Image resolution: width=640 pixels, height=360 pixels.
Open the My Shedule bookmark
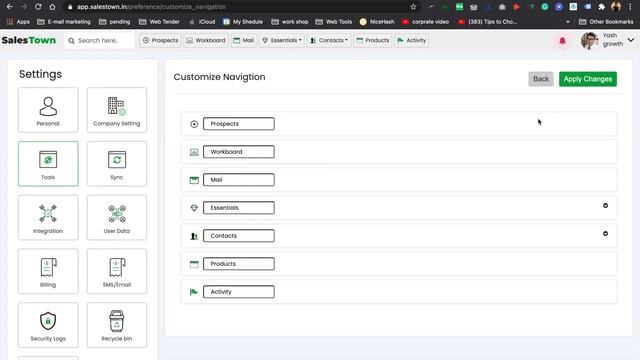[x=243, y=22]
